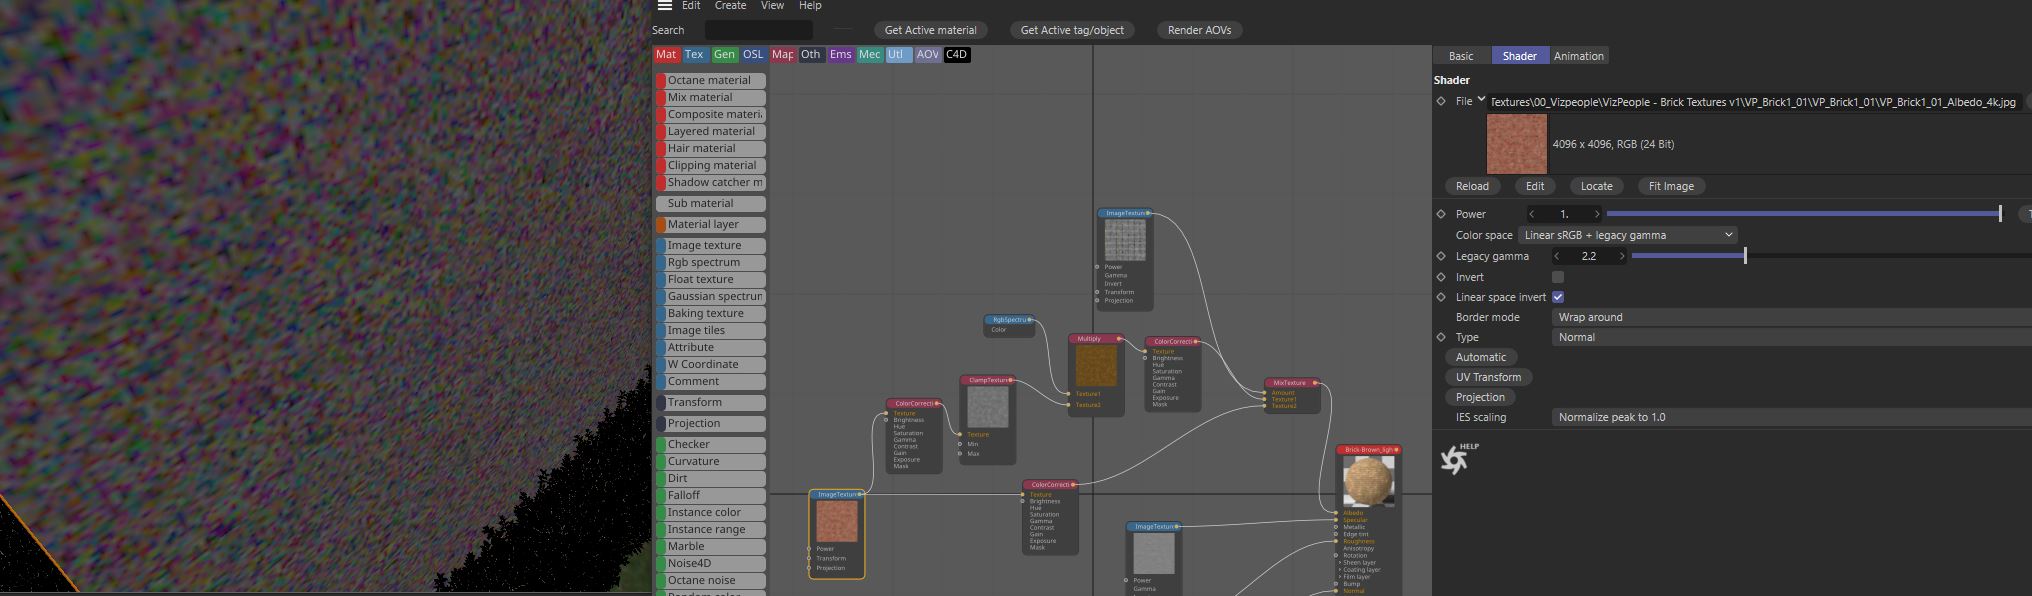The width and height of the screenshot is (2032, 596).
Task: Click the keyframe diamond beside Power
Action: [1441, 214]
